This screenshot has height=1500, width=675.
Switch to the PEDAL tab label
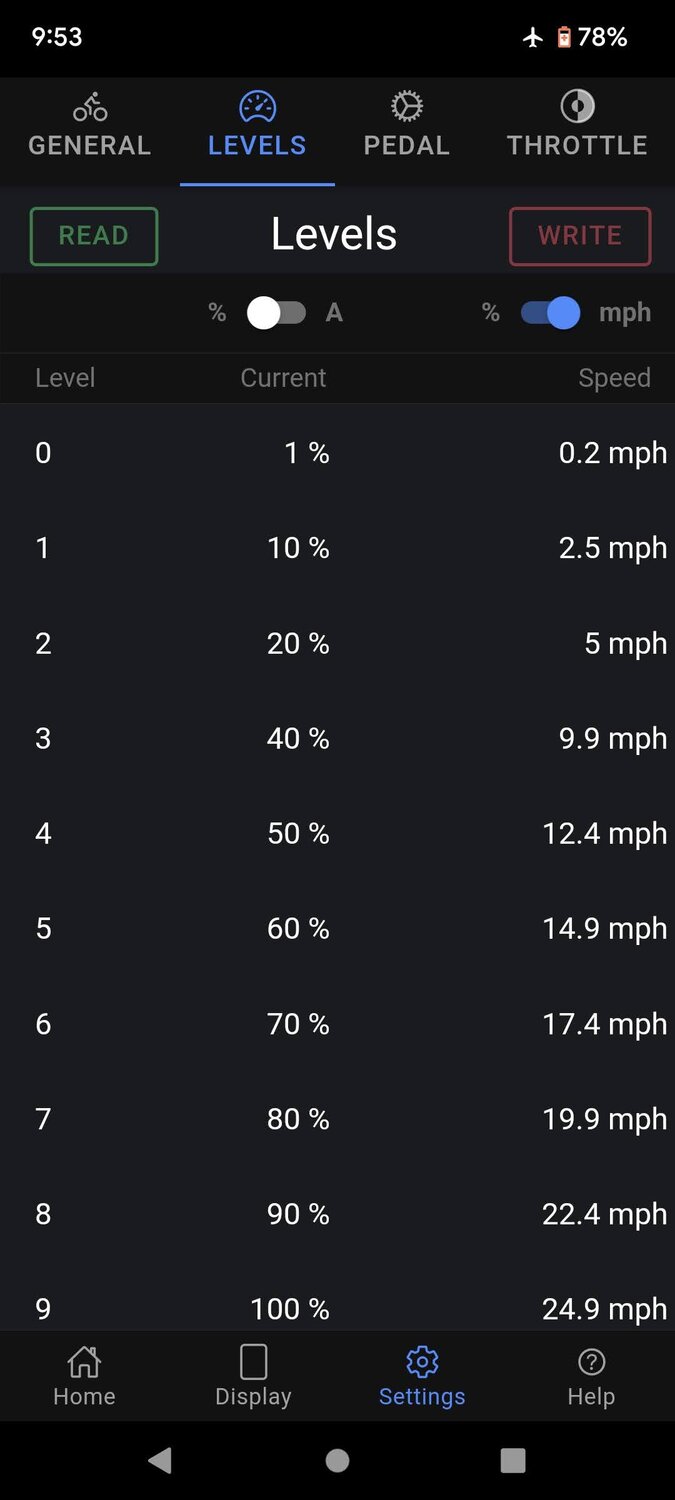click(406, 146)
